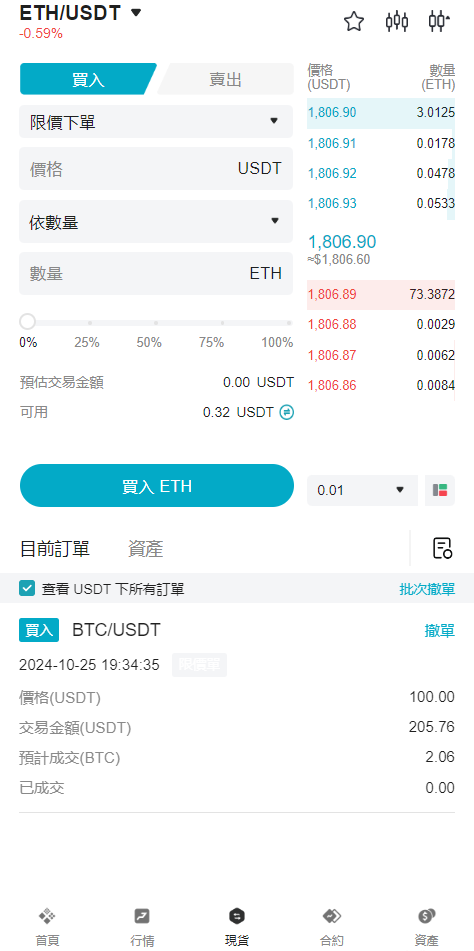The width and height of the screenshot is (474, 951).
Task: Open the 依數量 dropdown
Action: pyautogui.click(x=156, y=221)
